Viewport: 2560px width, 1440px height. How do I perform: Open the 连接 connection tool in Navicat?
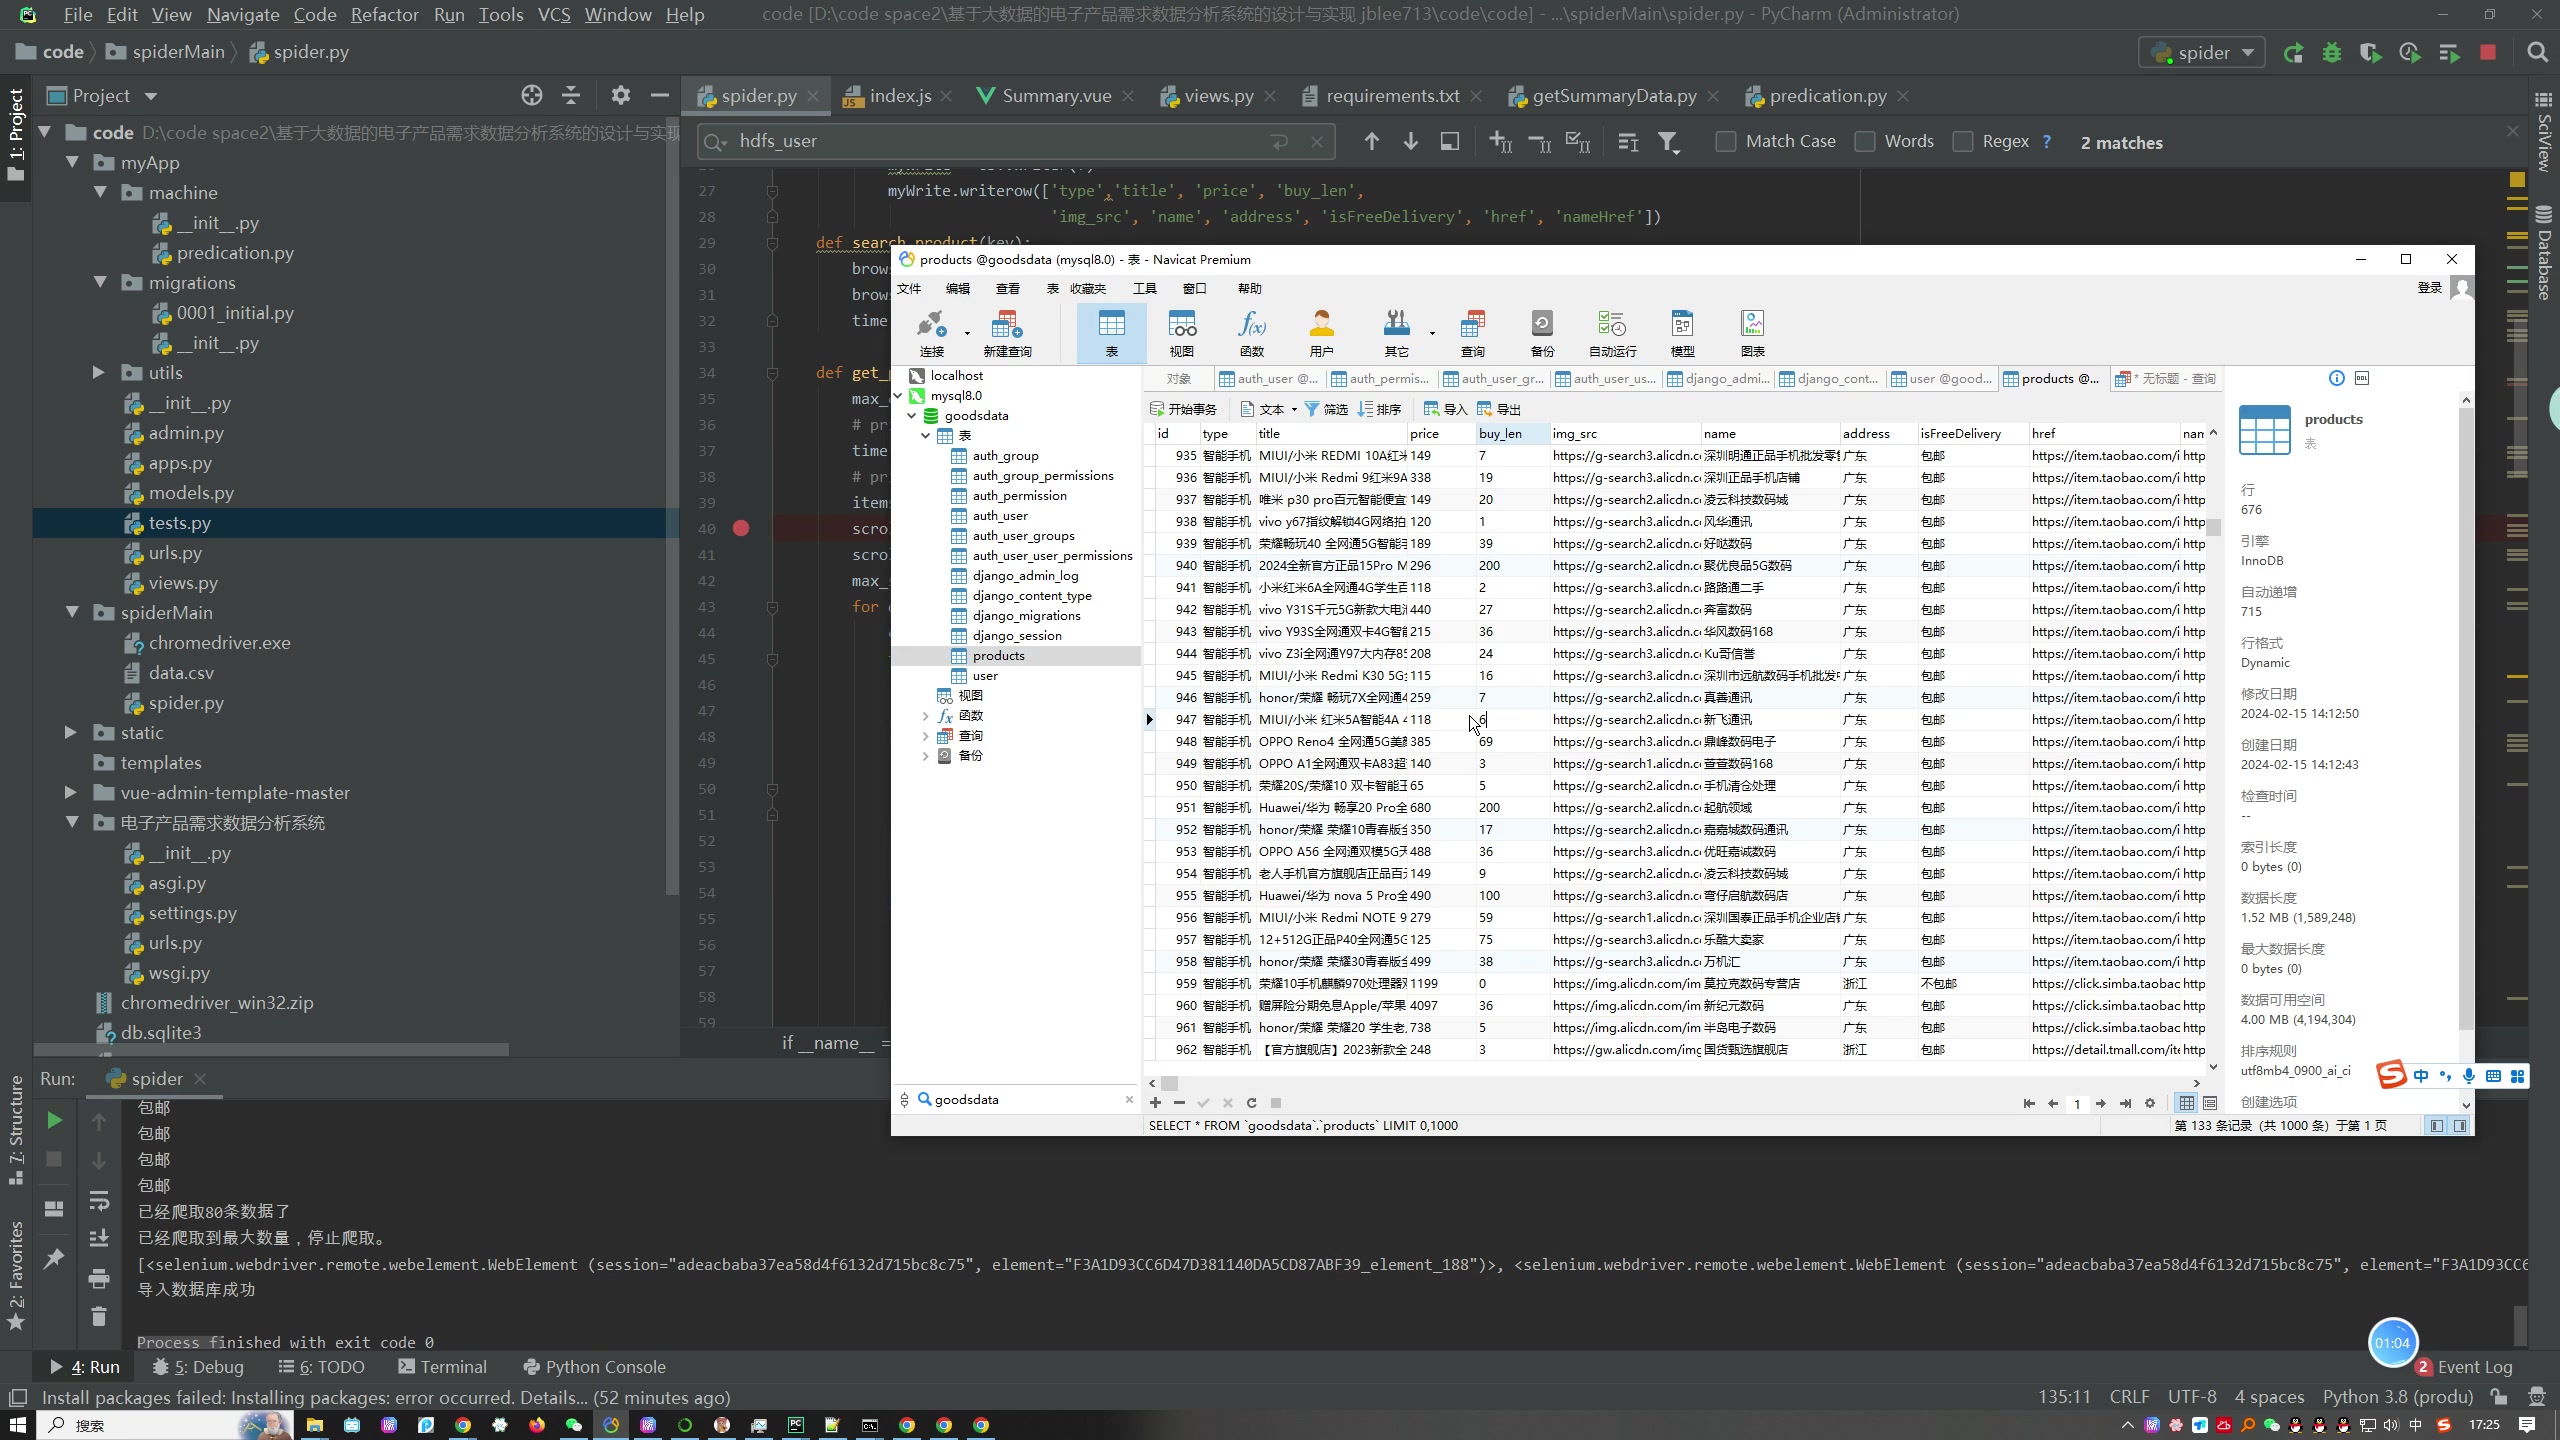[932, 333]
